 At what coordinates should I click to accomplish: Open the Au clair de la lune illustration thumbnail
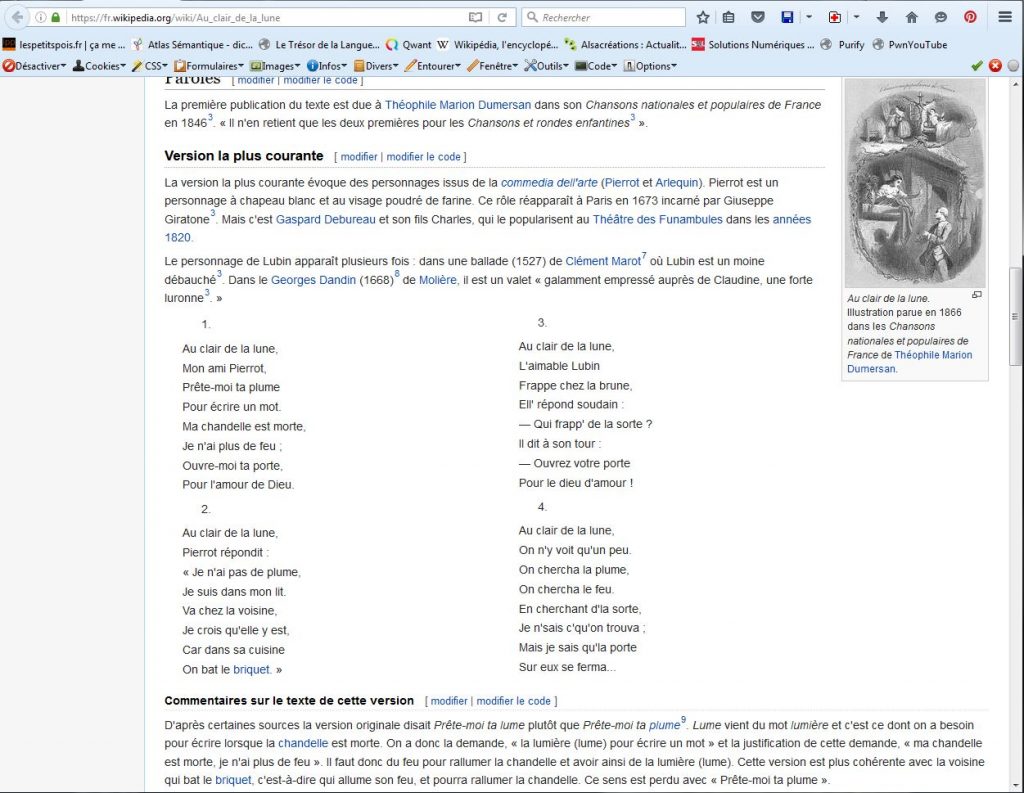click(914, 184)
